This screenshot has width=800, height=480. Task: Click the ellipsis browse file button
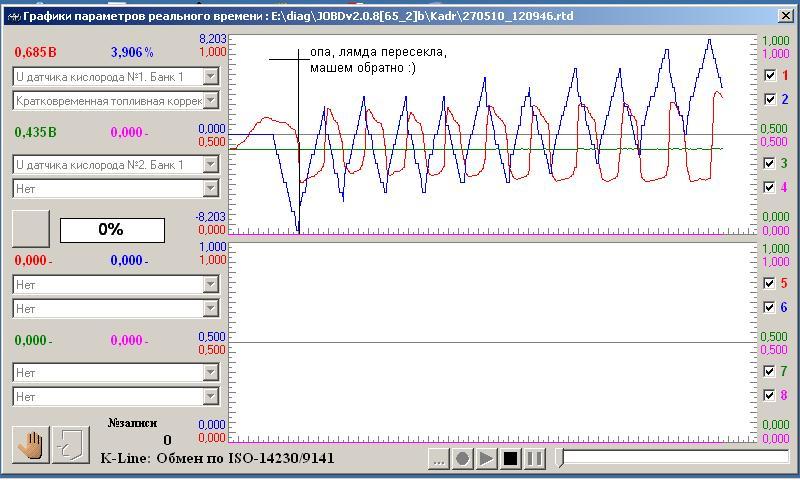click(x=437, y=459)
